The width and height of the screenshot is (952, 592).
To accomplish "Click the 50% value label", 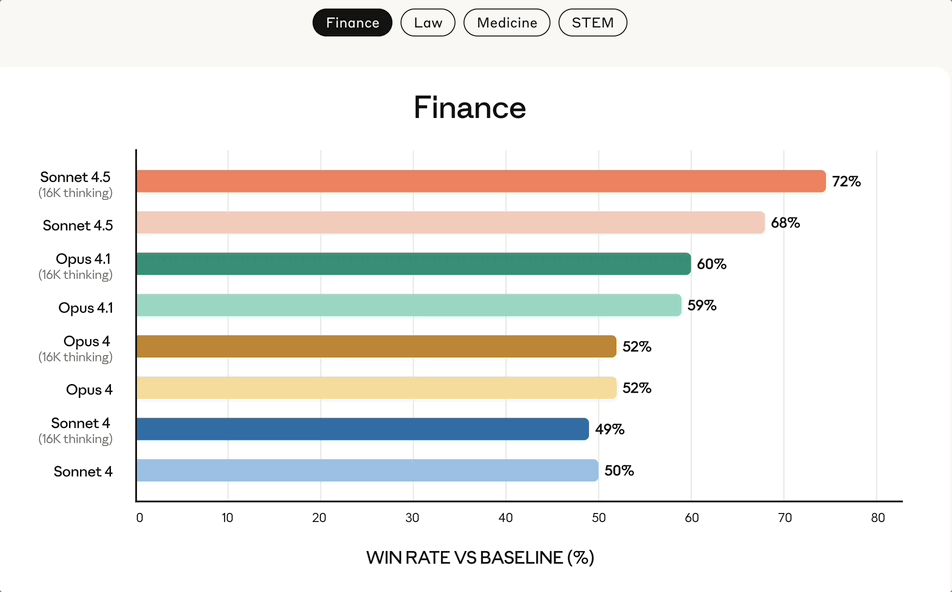I will (619, 470).
